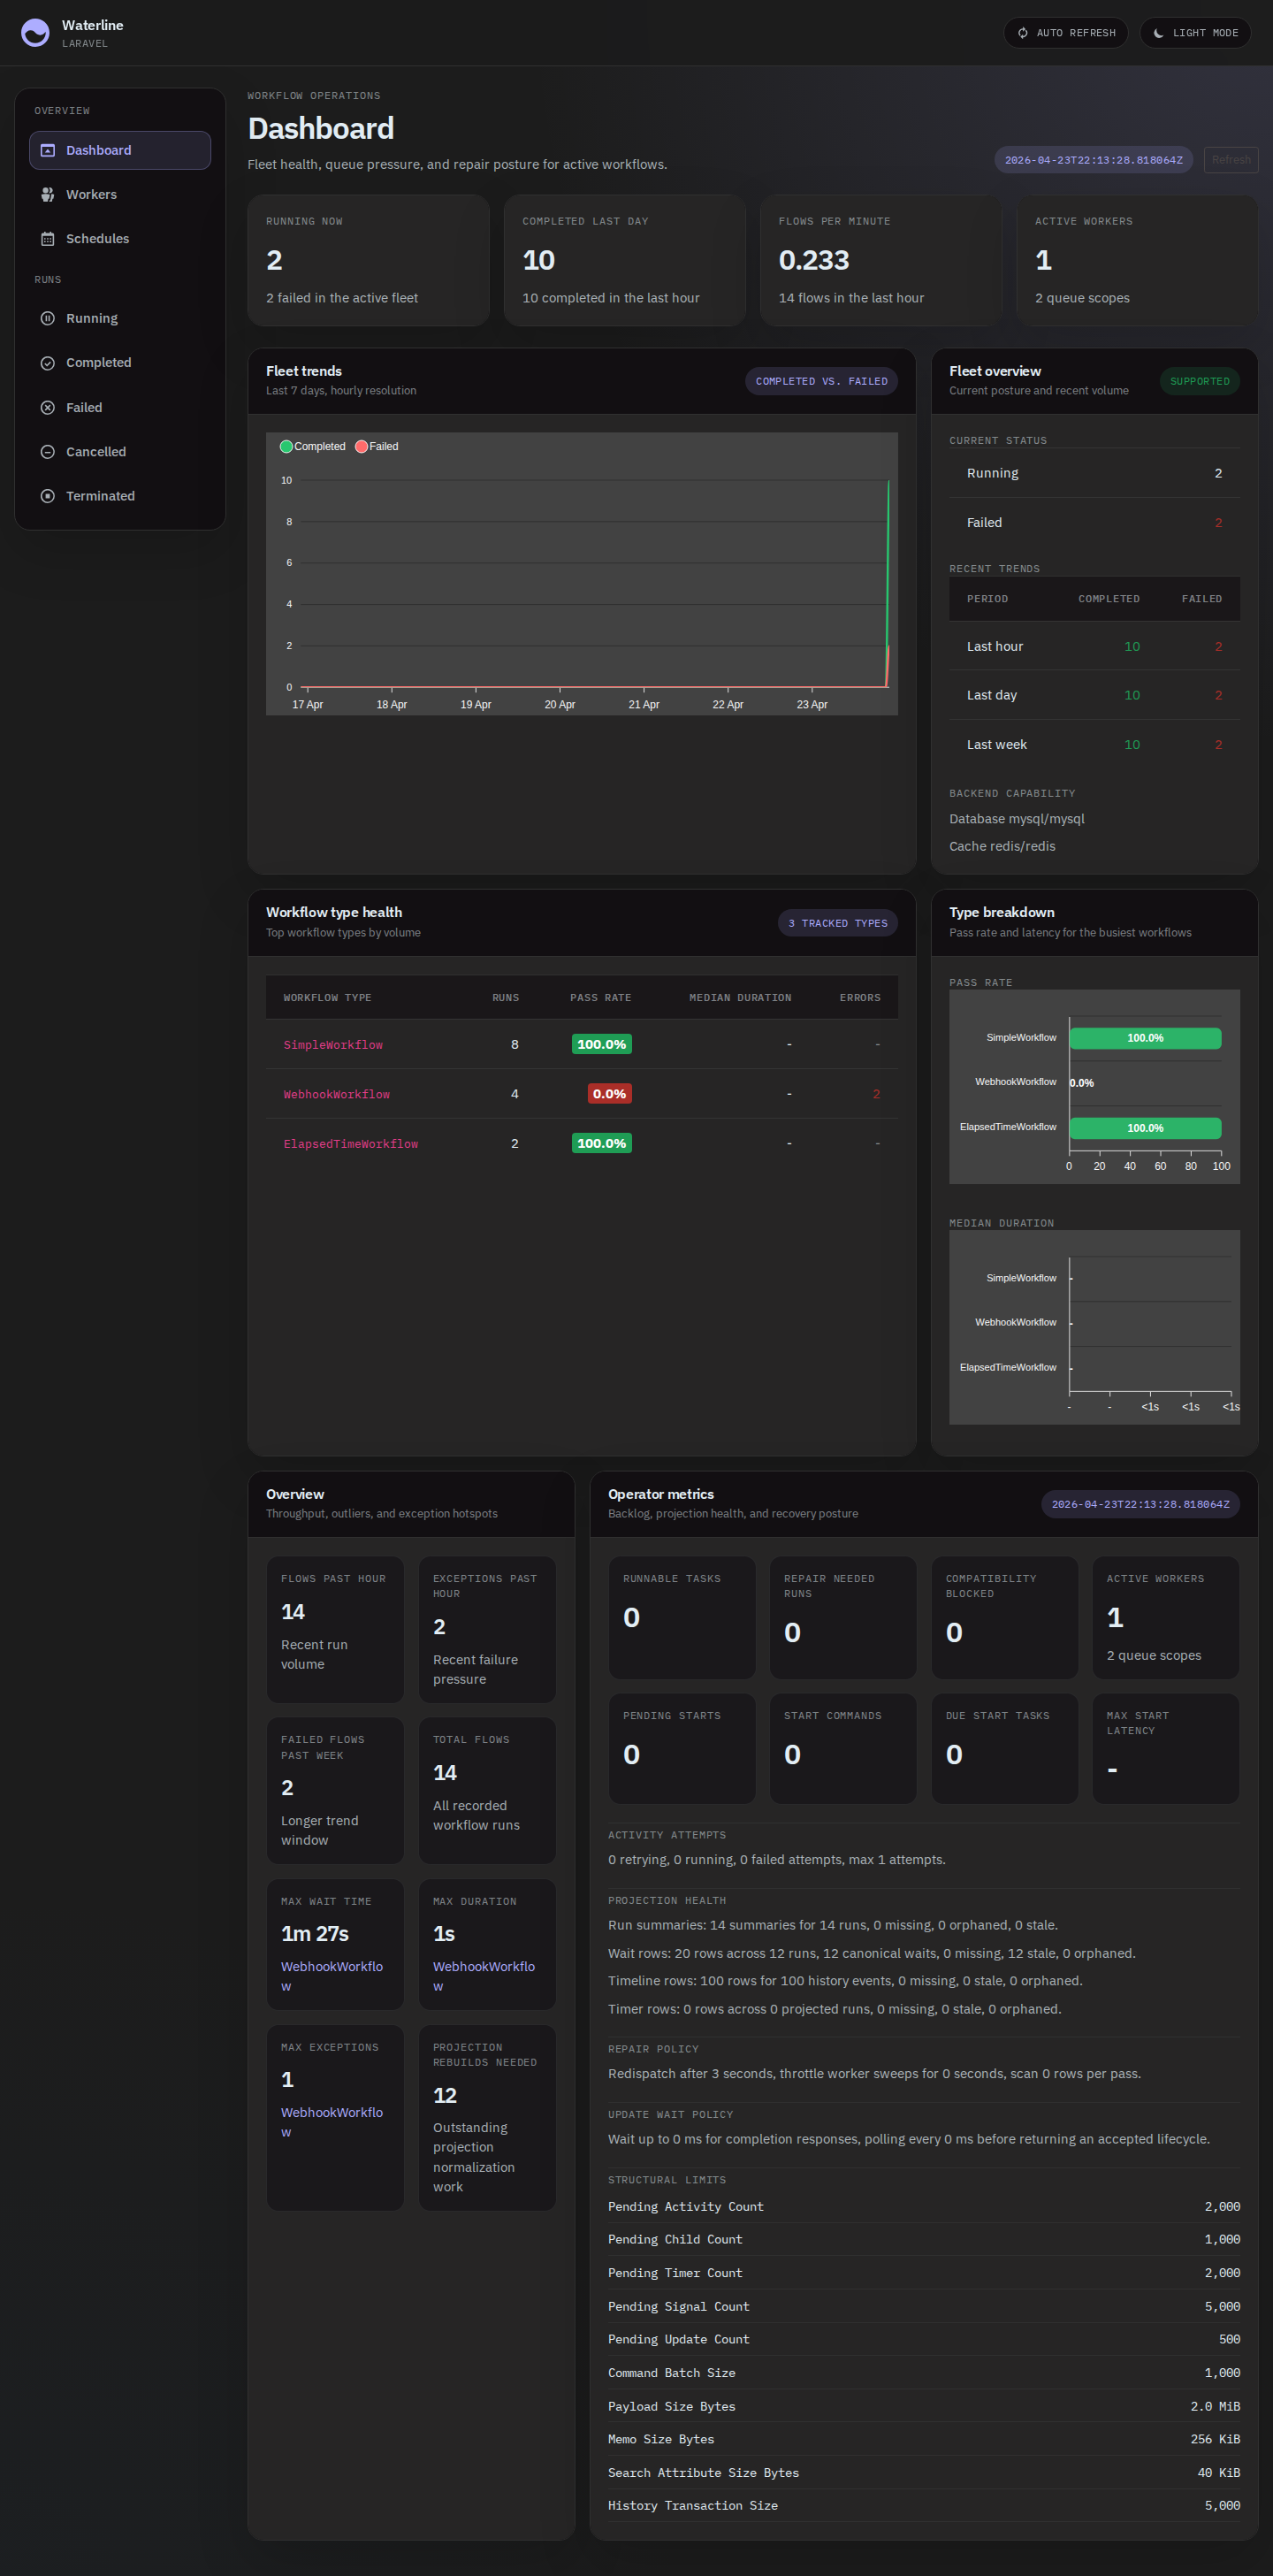
Task: Click the Projection Rebuilds Needed card
Action: coord(487,2118)
